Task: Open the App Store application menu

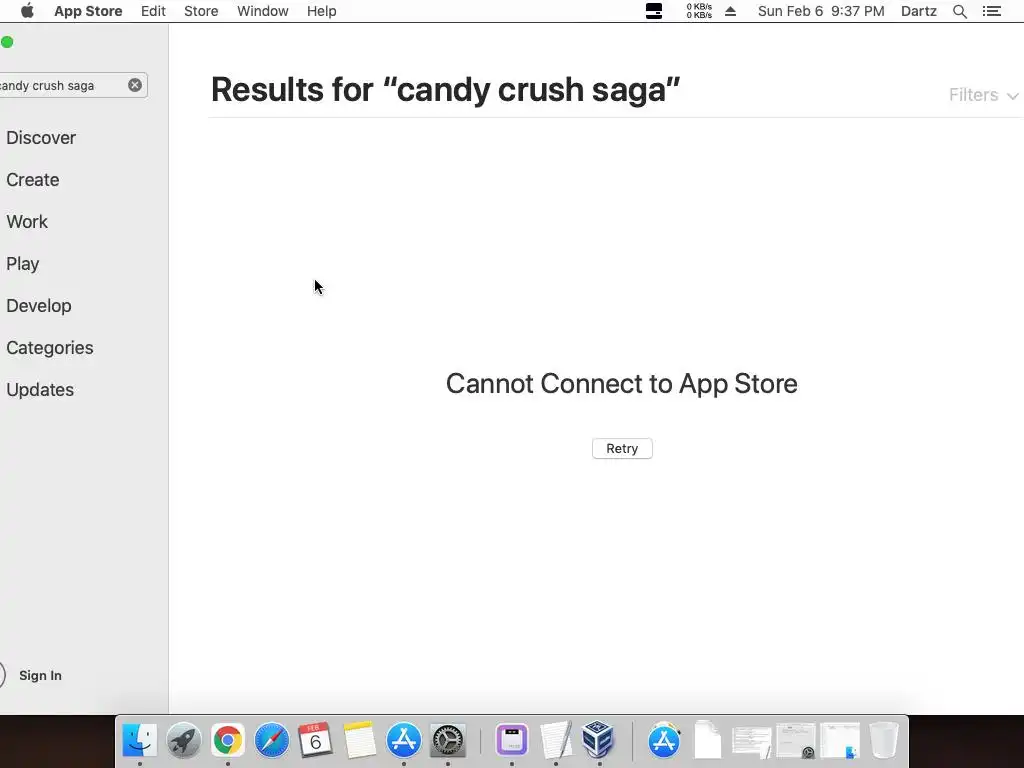Action: 88,11
